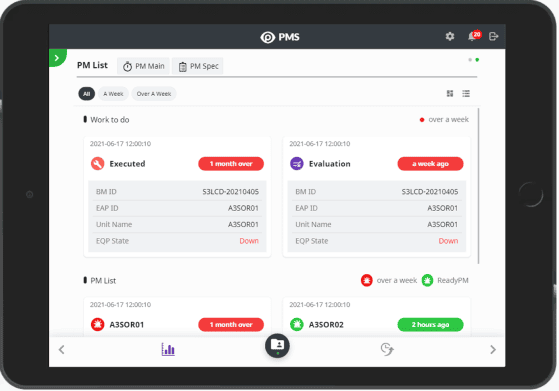Click the over a week legend alarm icon
The height and width of the screenshot is (391, 559).
[x=366, y=281]
